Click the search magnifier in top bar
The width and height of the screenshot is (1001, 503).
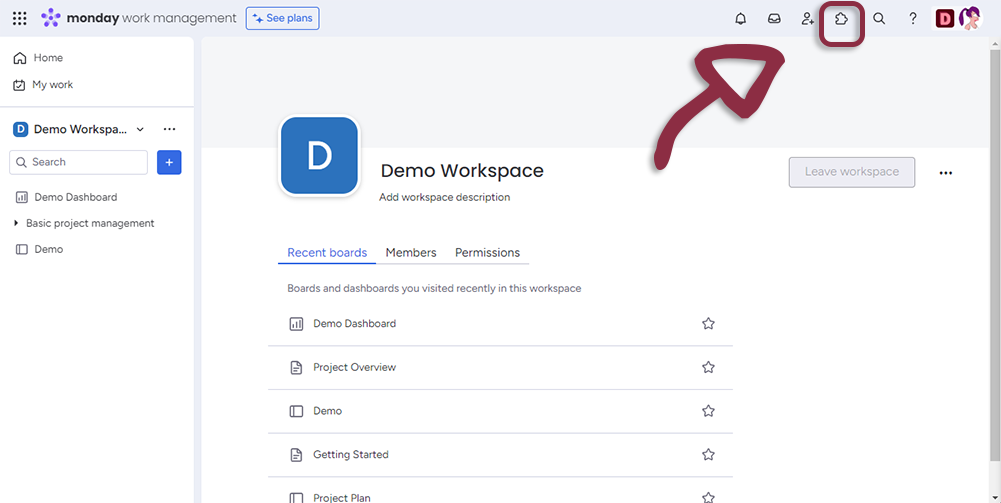point(879,18)
